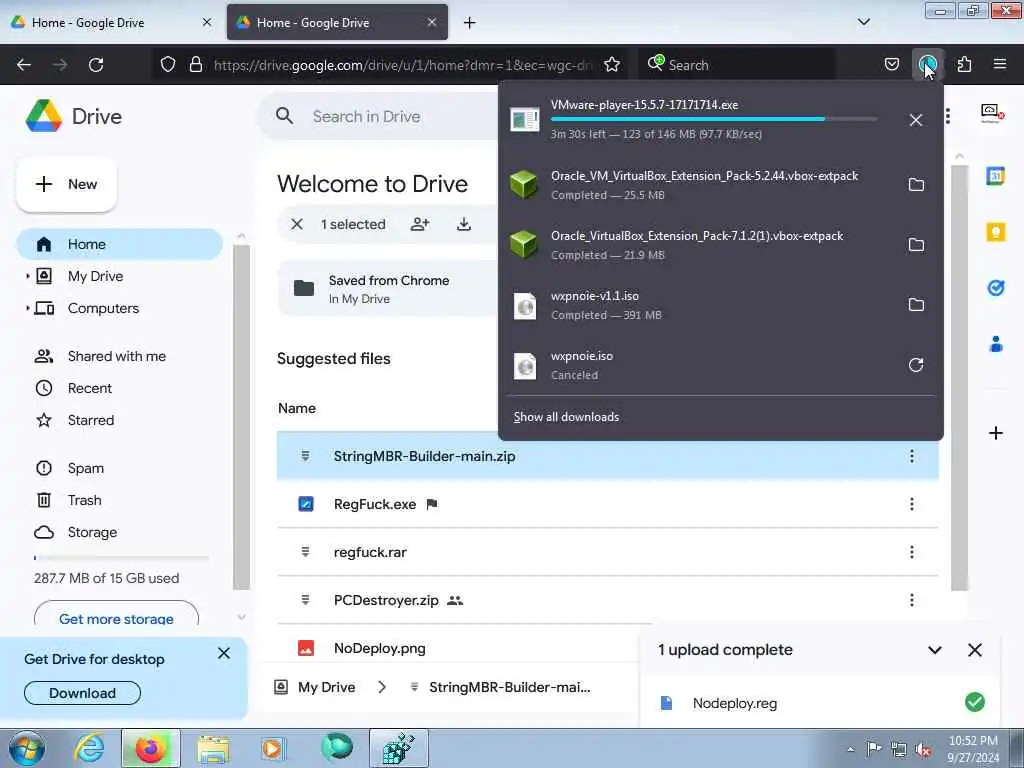The height and width of the screenshot is (768, 1024).
Task: Click the URL address bar
Action: 403,65
